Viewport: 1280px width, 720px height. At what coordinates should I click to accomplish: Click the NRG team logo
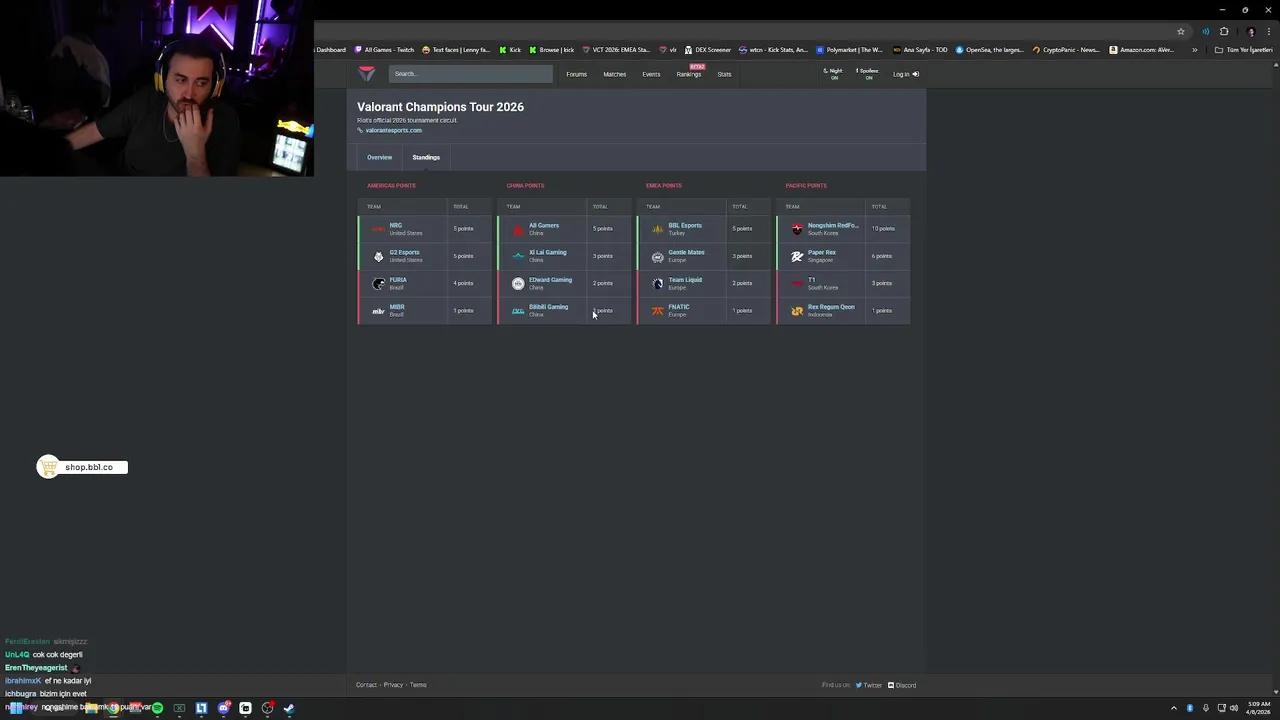tap(378, 229)
